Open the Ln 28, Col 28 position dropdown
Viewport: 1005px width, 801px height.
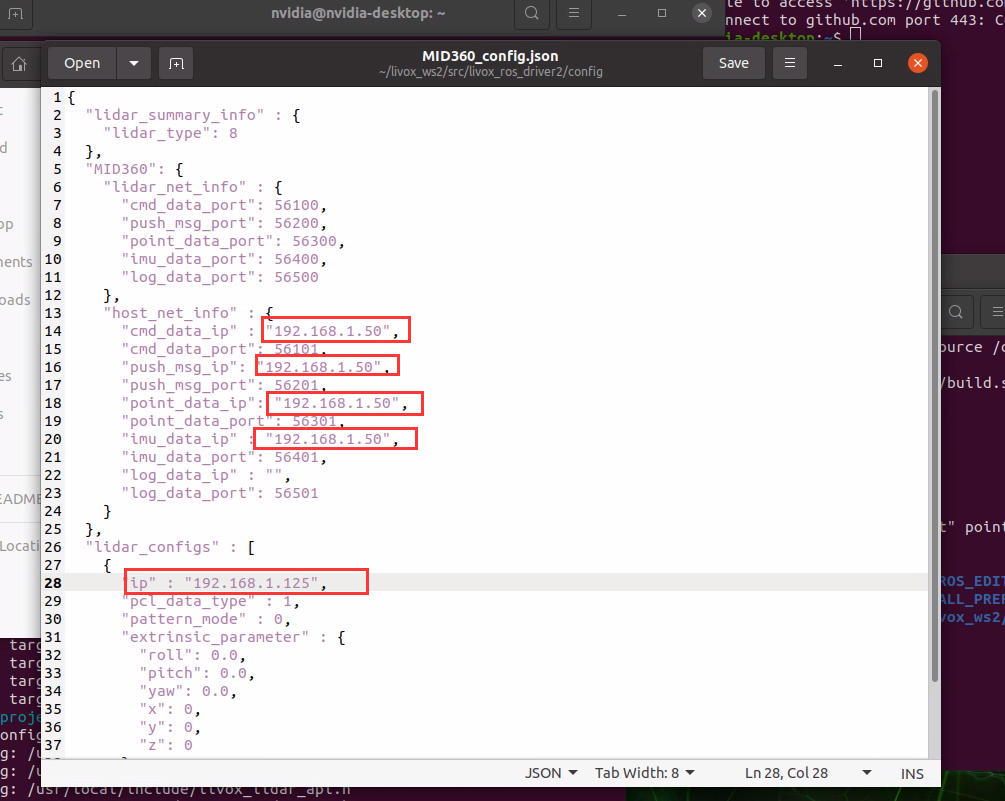(808, 773)
